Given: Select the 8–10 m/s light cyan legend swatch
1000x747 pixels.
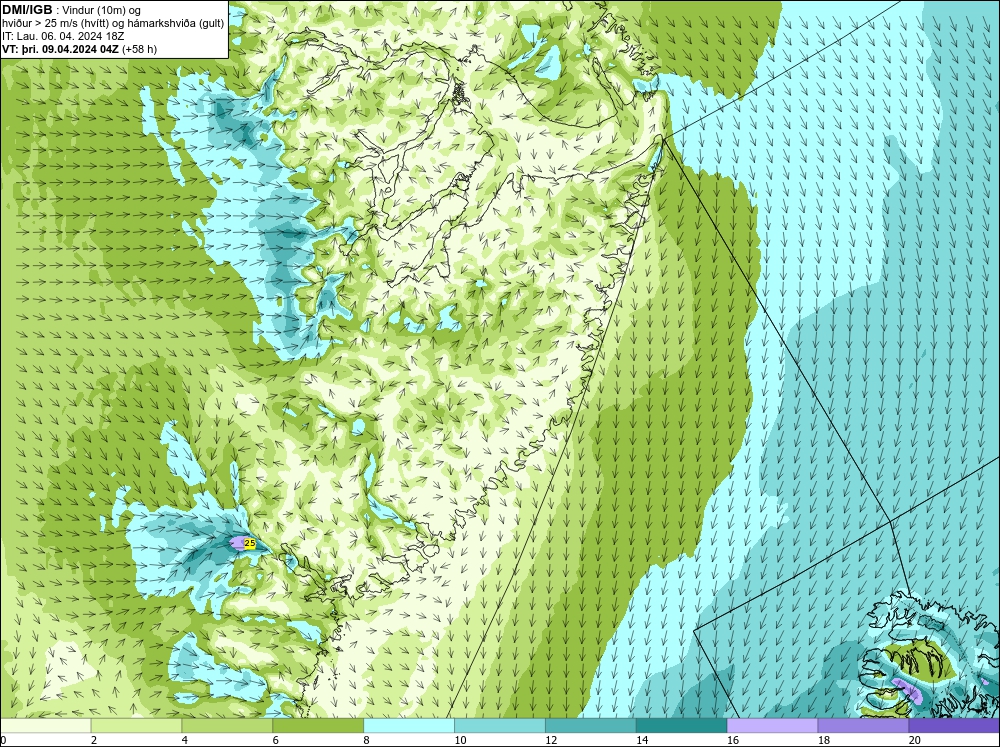Looking at the screenshot, I should [409, 726].
